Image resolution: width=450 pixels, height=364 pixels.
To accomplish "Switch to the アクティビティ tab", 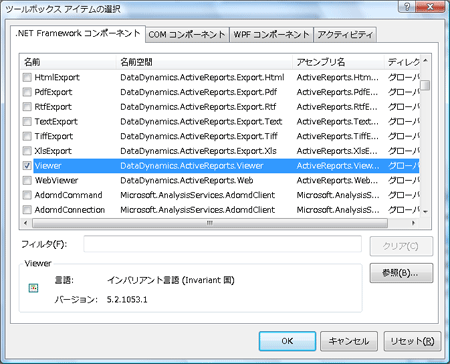I will tap(345, 35).
